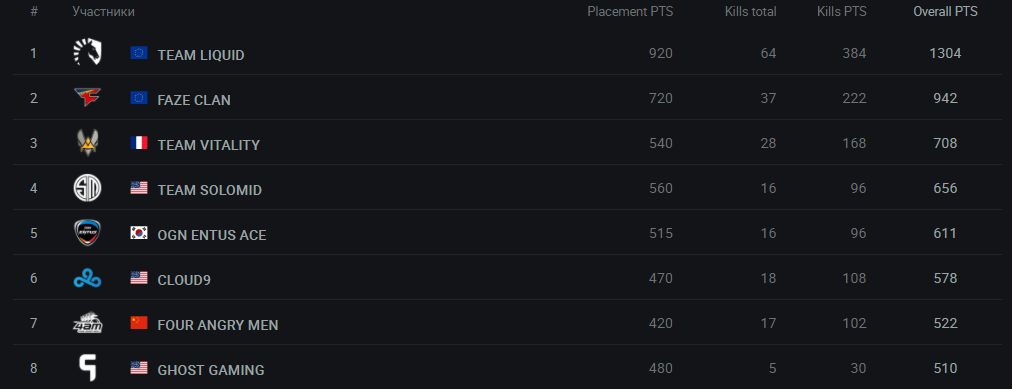Screen dimensions: 1012x389
Task: Click the Team Liquid horse logo
Action: tap(87, 52)
